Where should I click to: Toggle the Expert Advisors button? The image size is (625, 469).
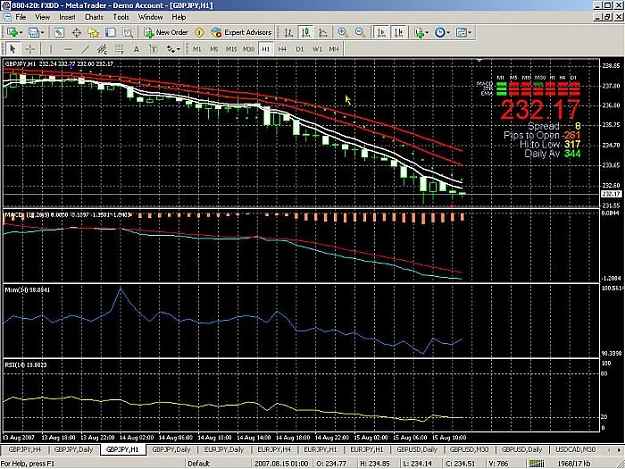point(241,32)
